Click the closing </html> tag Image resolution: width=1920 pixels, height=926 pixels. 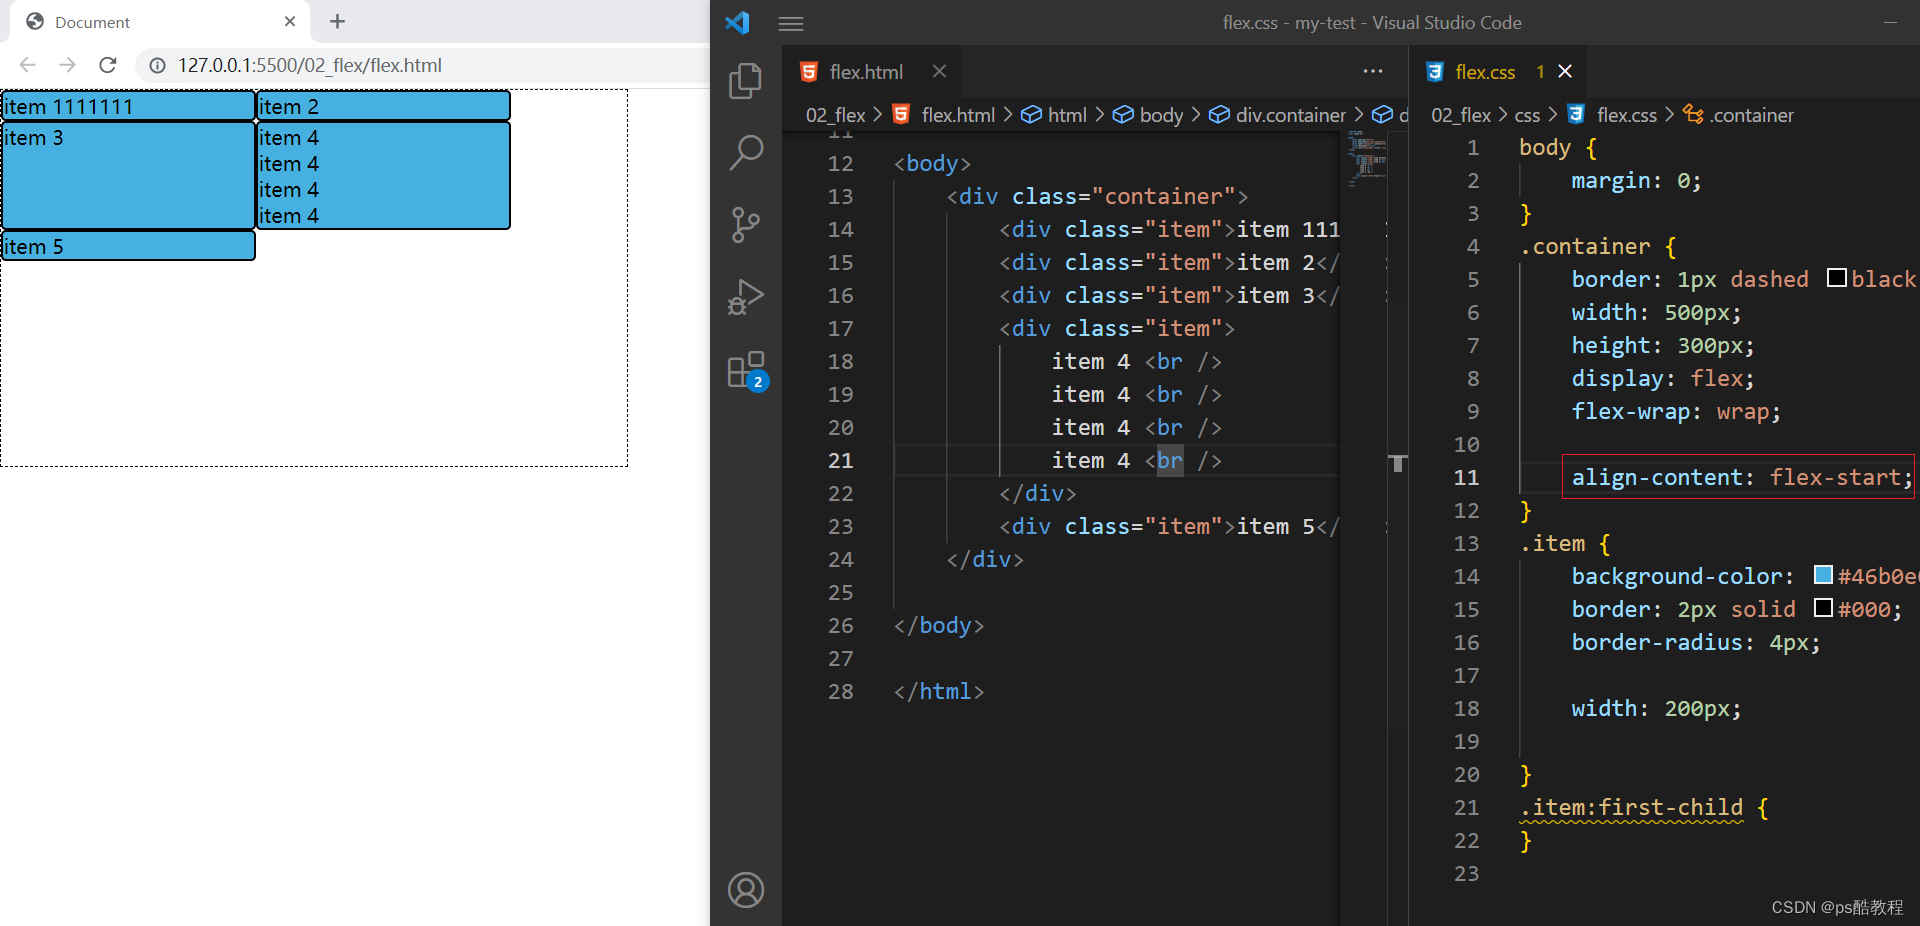click(x=939, y=691)
